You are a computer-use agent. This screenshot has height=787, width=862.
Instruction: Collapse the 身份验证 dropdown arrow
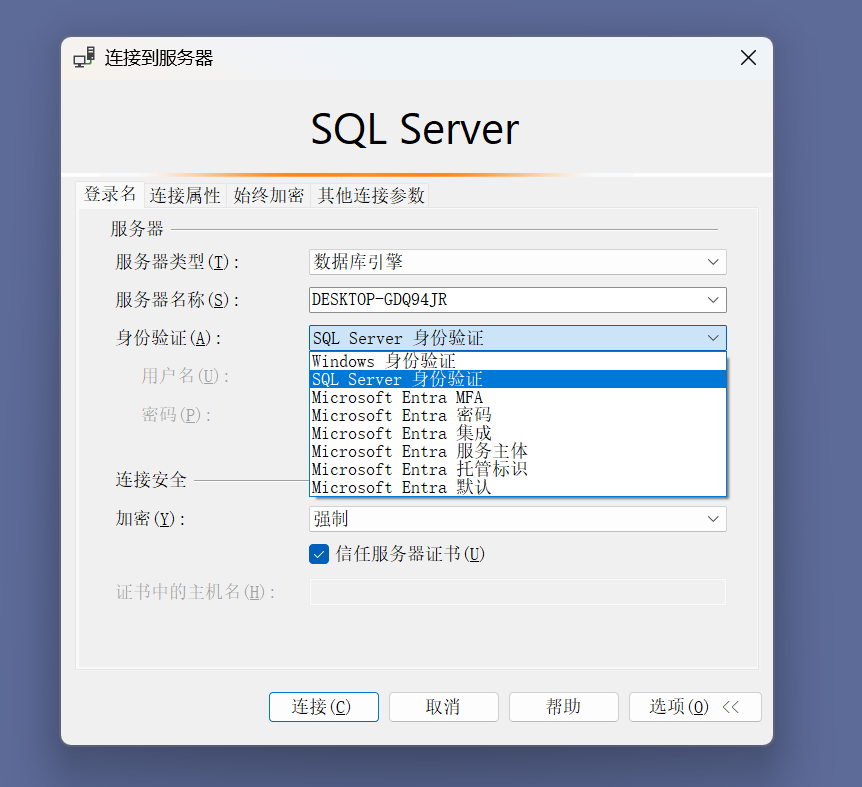coord(713,337)
